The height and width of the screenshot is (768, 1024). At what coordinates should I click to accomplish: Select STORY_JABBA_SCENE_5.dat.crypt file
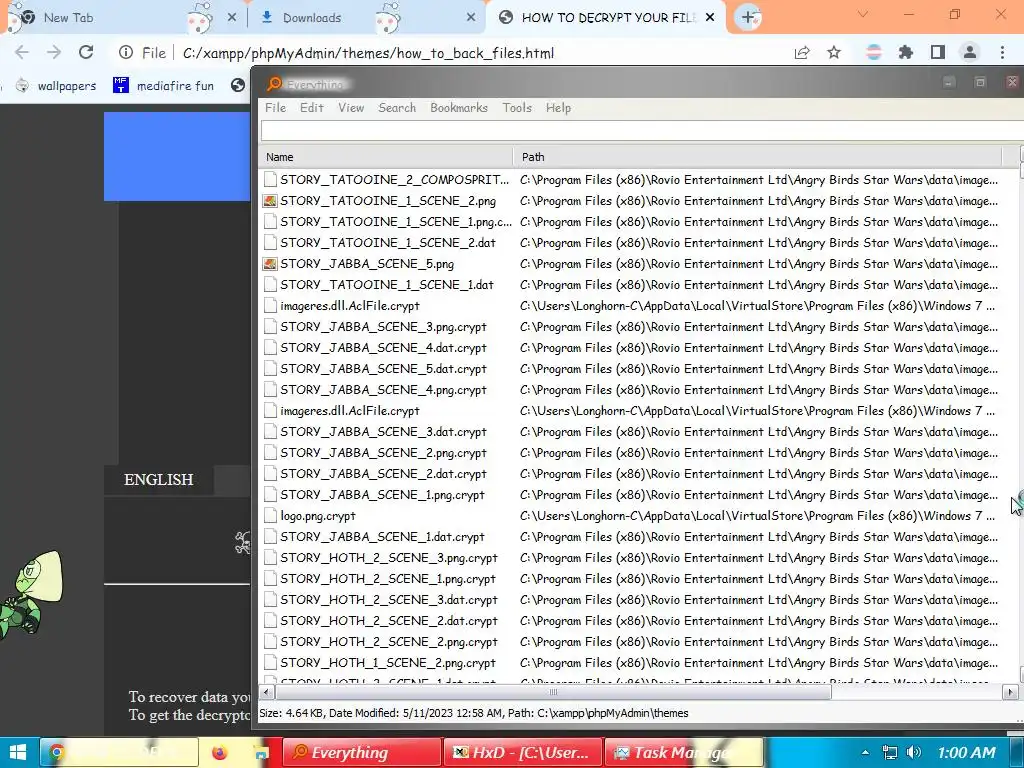(x=383, y=369)
